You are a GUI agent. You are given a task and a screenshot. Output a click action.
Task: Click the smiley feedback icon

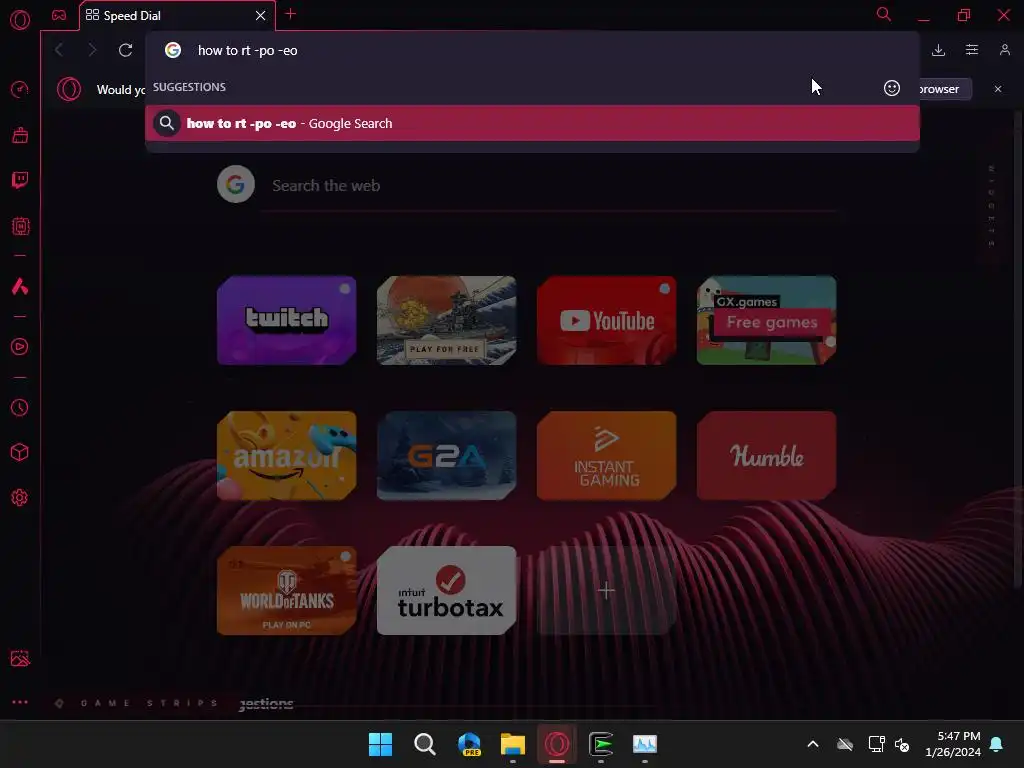tap(892, 88)
